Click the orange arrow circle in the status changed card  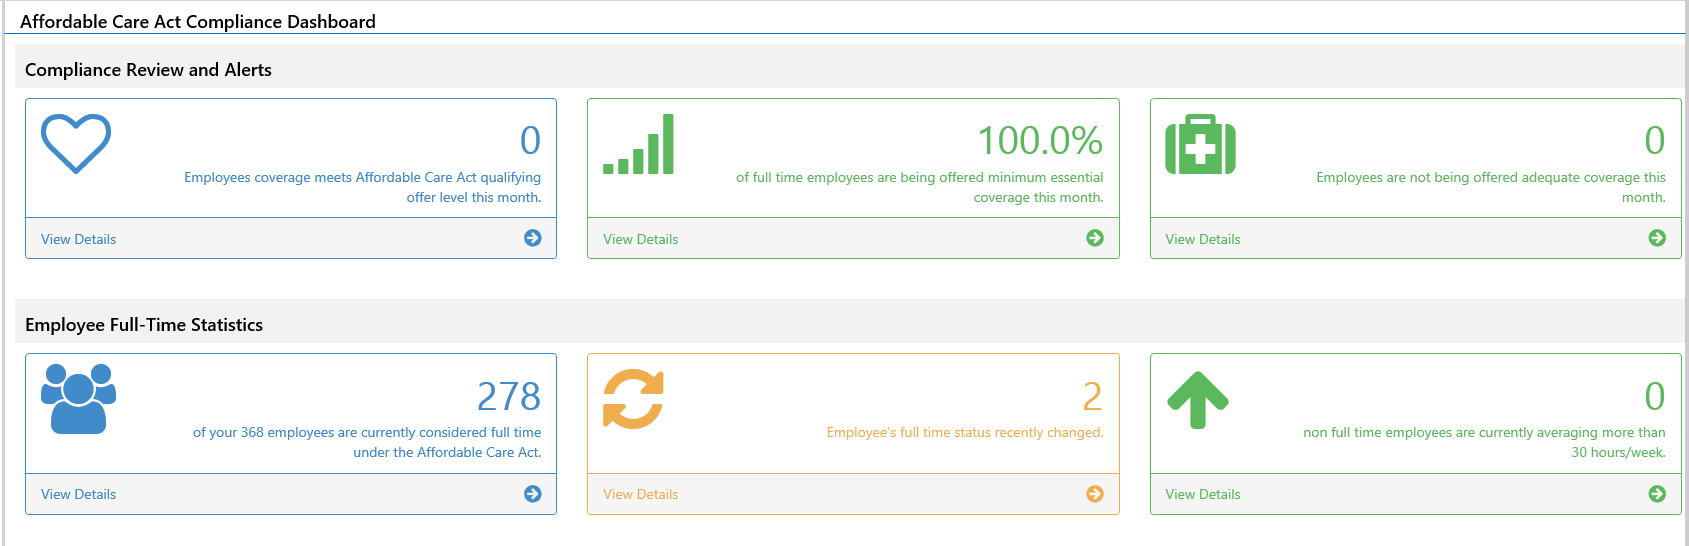coord(1095,494)
